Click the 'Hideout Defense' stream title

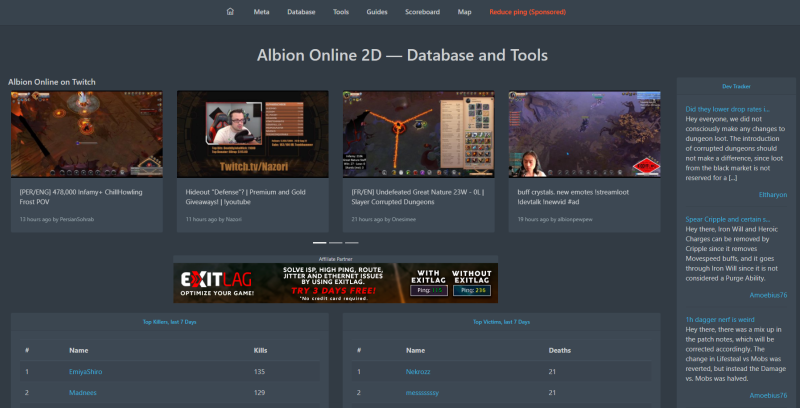point(245,197)
